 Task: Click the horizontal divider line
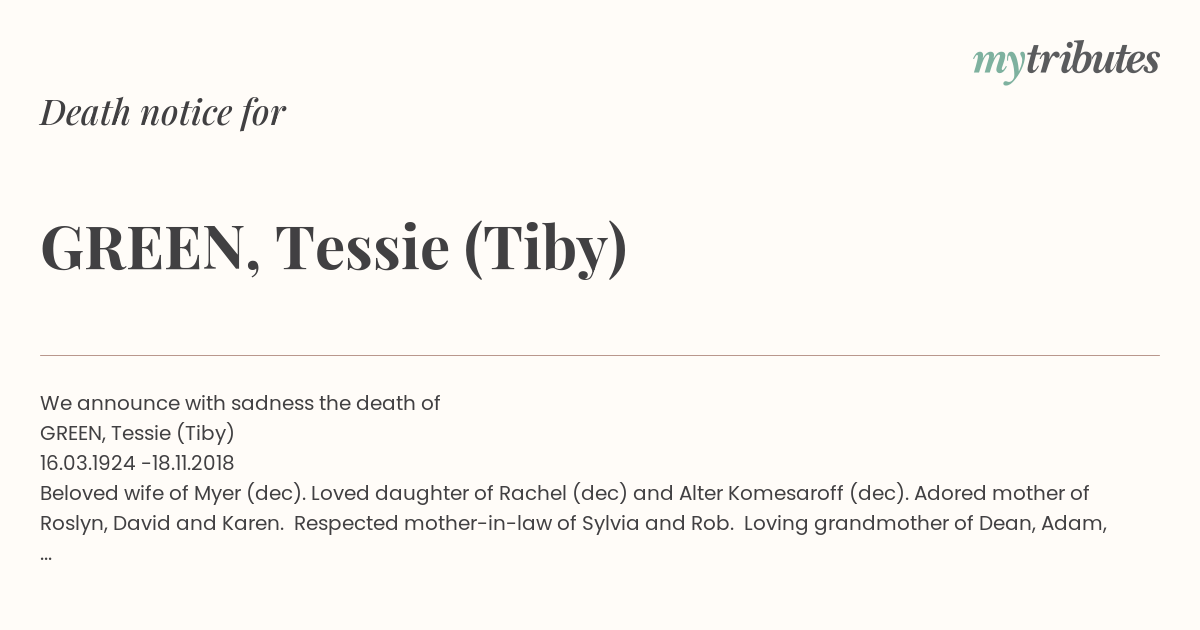click(x=600, y=355)
